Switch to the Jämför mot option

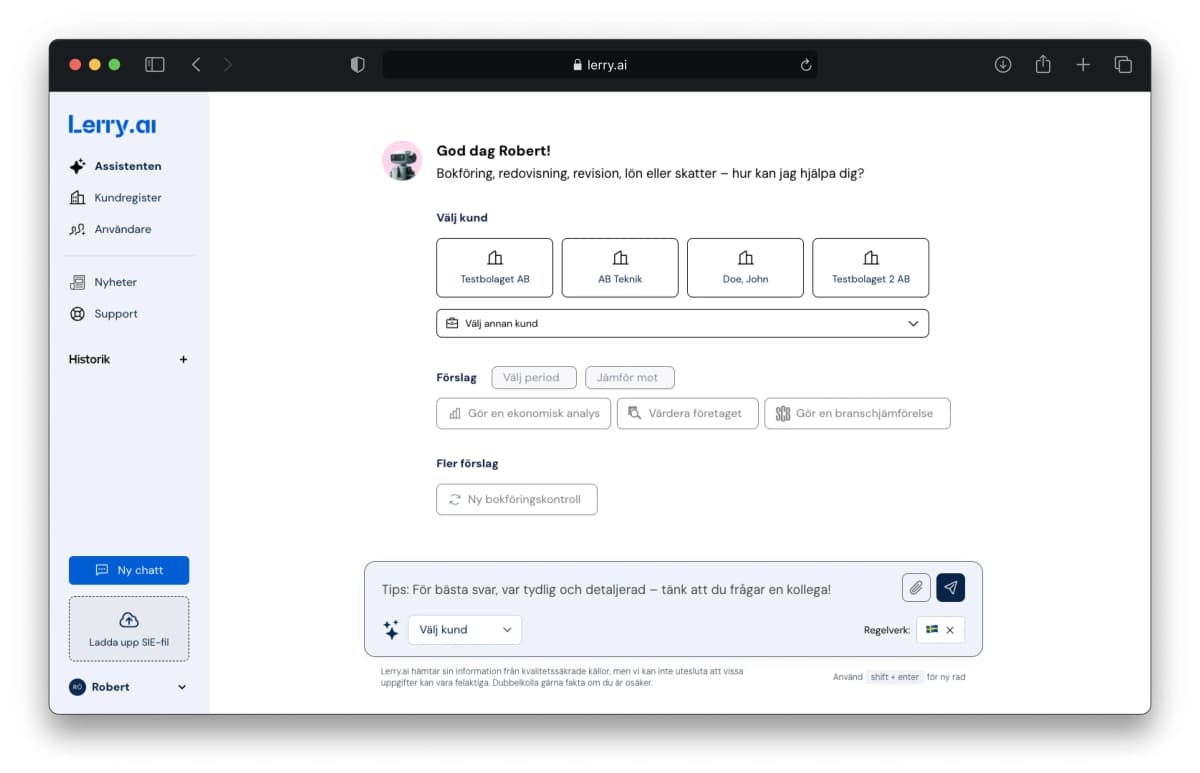click(x=629, y=377)
